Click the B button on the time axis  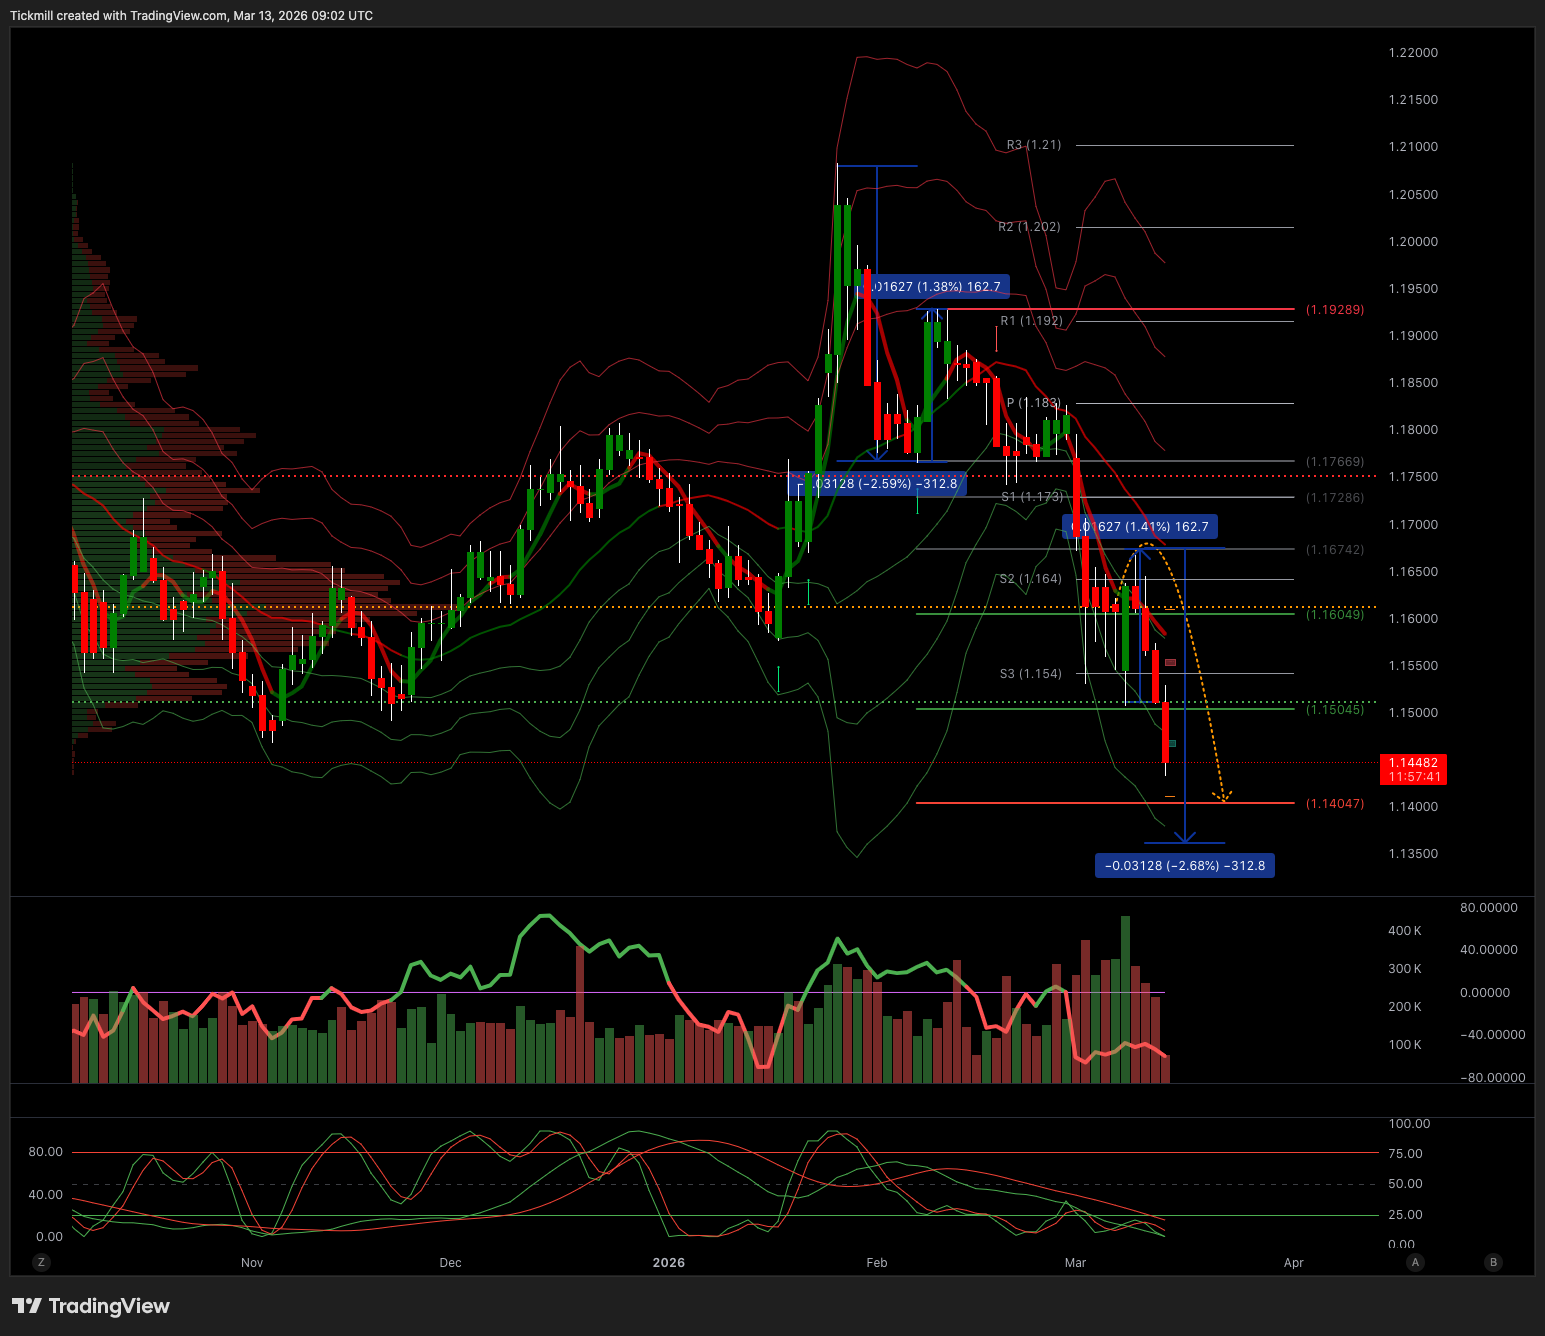[x=1493, y=1262]
